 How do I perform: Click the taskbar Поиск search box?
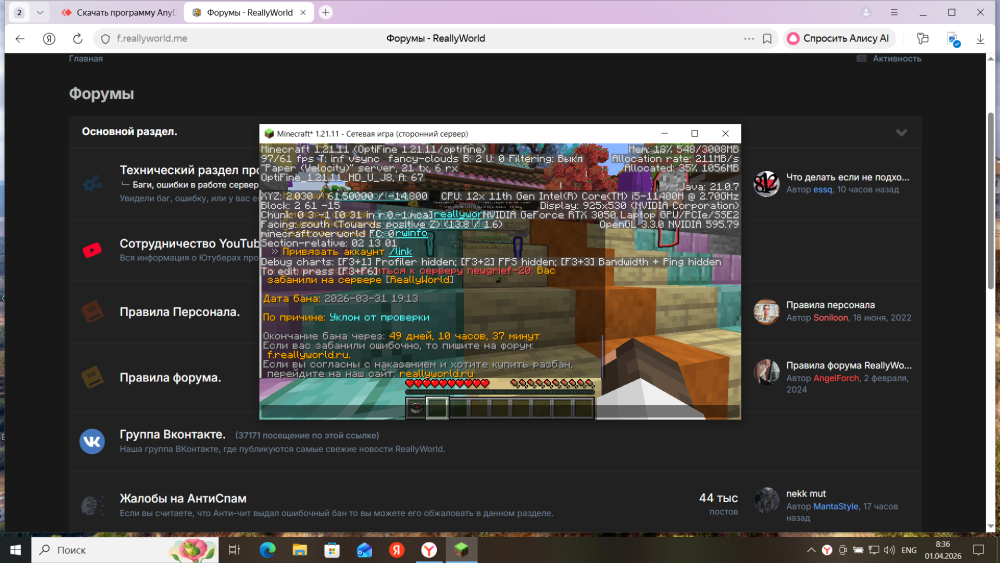125,550
